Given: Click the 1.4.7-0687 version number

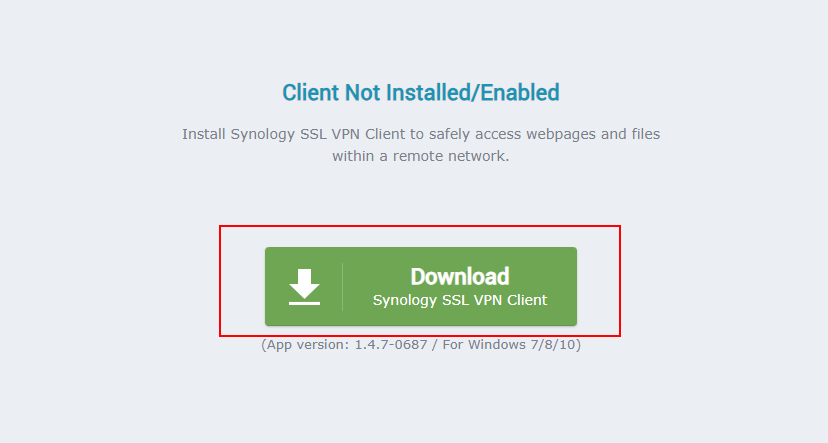Looking at the screenshot, I should [391, 345].
